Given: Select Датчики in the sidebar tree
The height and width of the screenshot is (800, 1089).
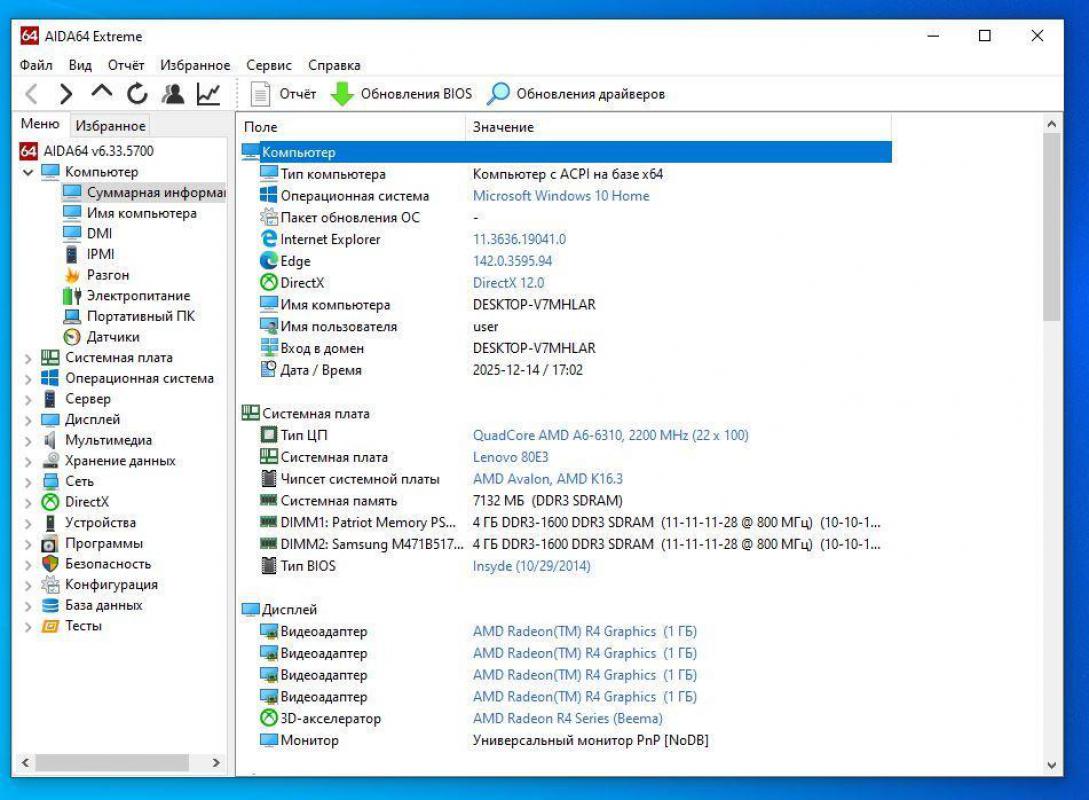Looking at the screenshot, I should [x=112, y=337].
